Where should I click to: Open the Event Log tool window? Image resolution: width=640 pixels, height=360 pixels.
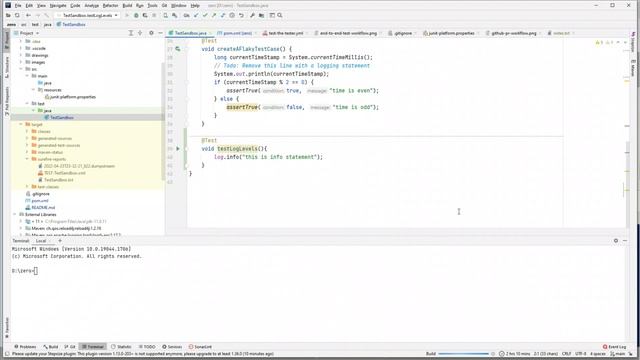pos(615,347)
